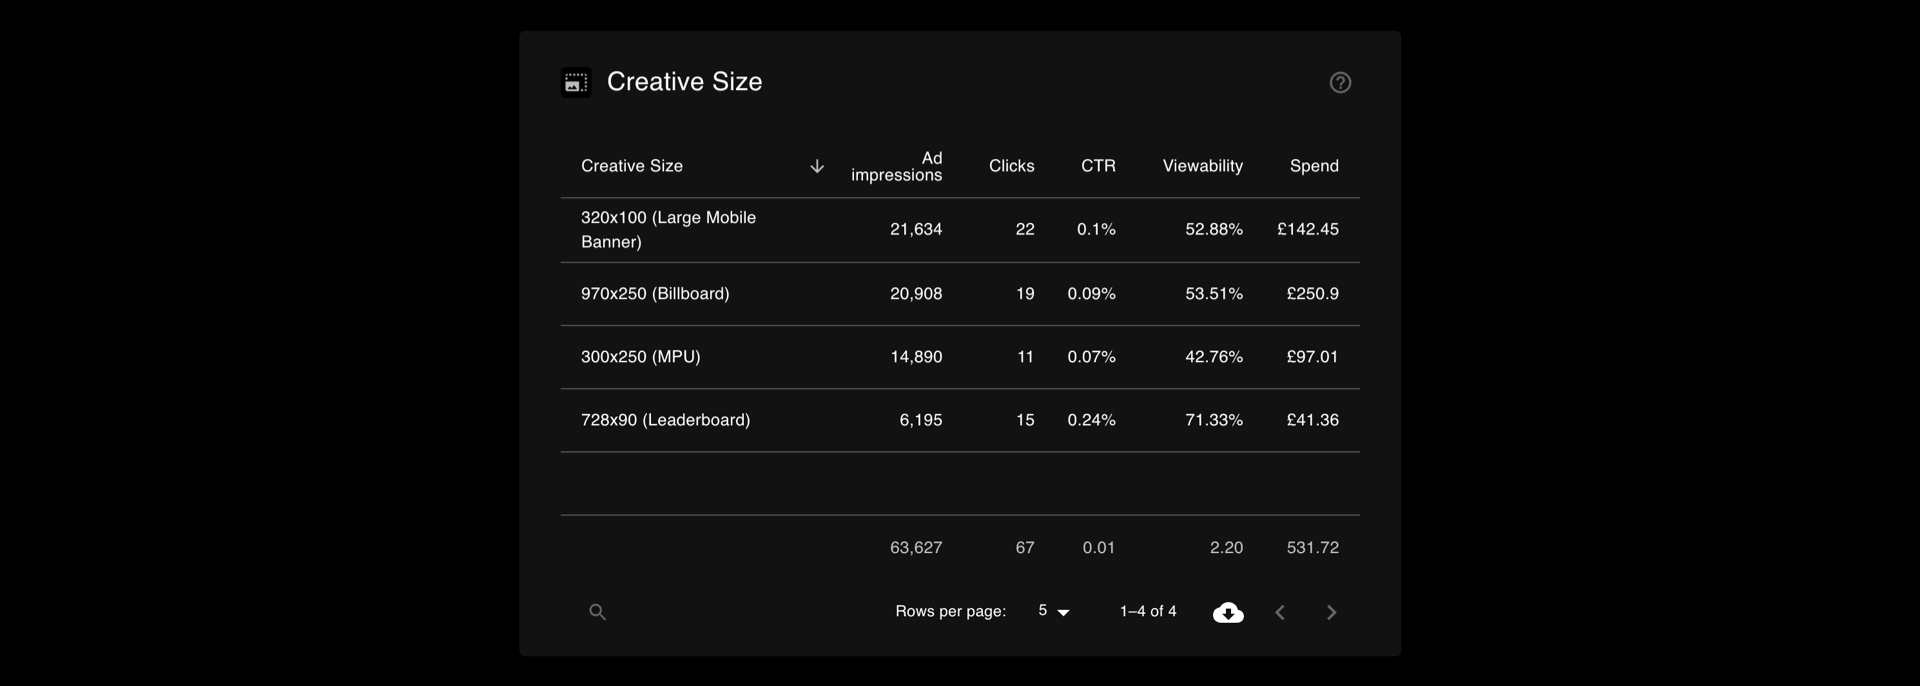
Task: Select the 300x250 MPU row
Action: [x=960, y=357]
